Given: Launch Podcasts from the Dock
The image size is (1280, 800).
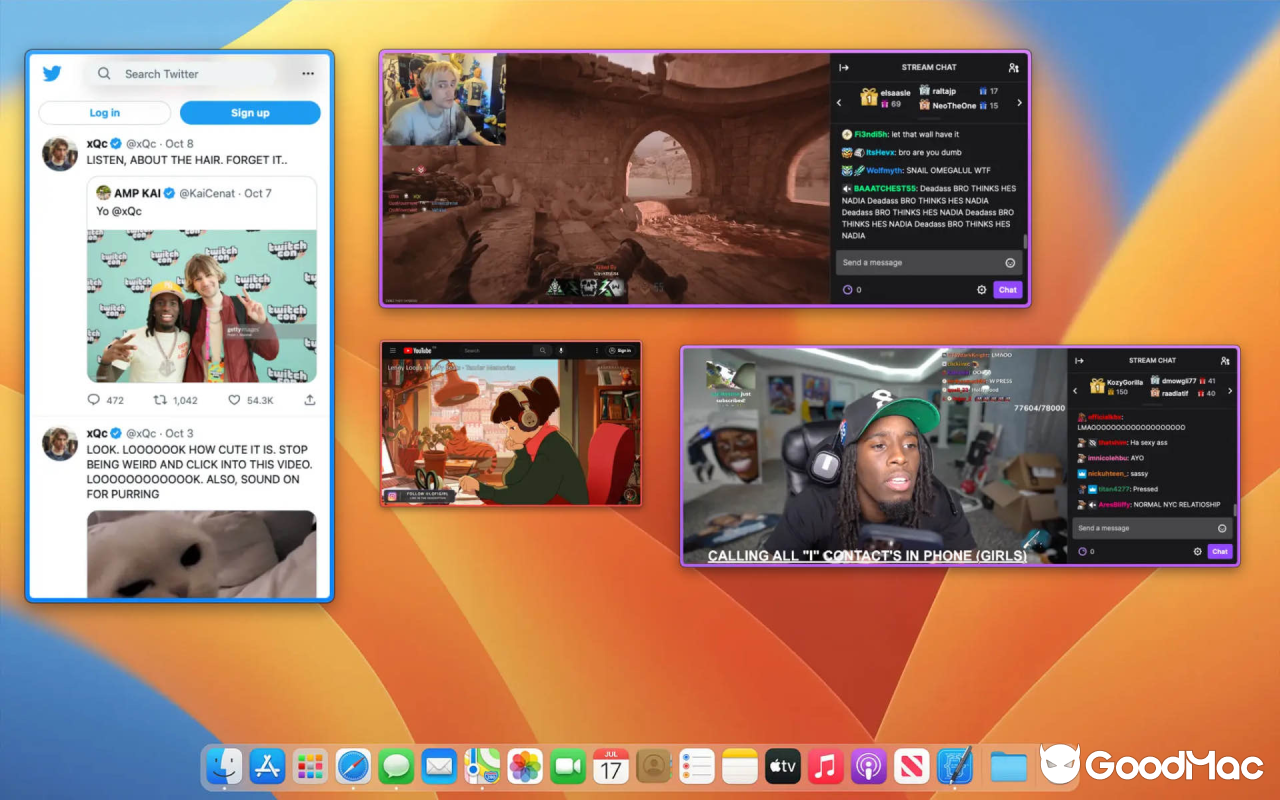Looking at the screenshot, I should 868,767.
